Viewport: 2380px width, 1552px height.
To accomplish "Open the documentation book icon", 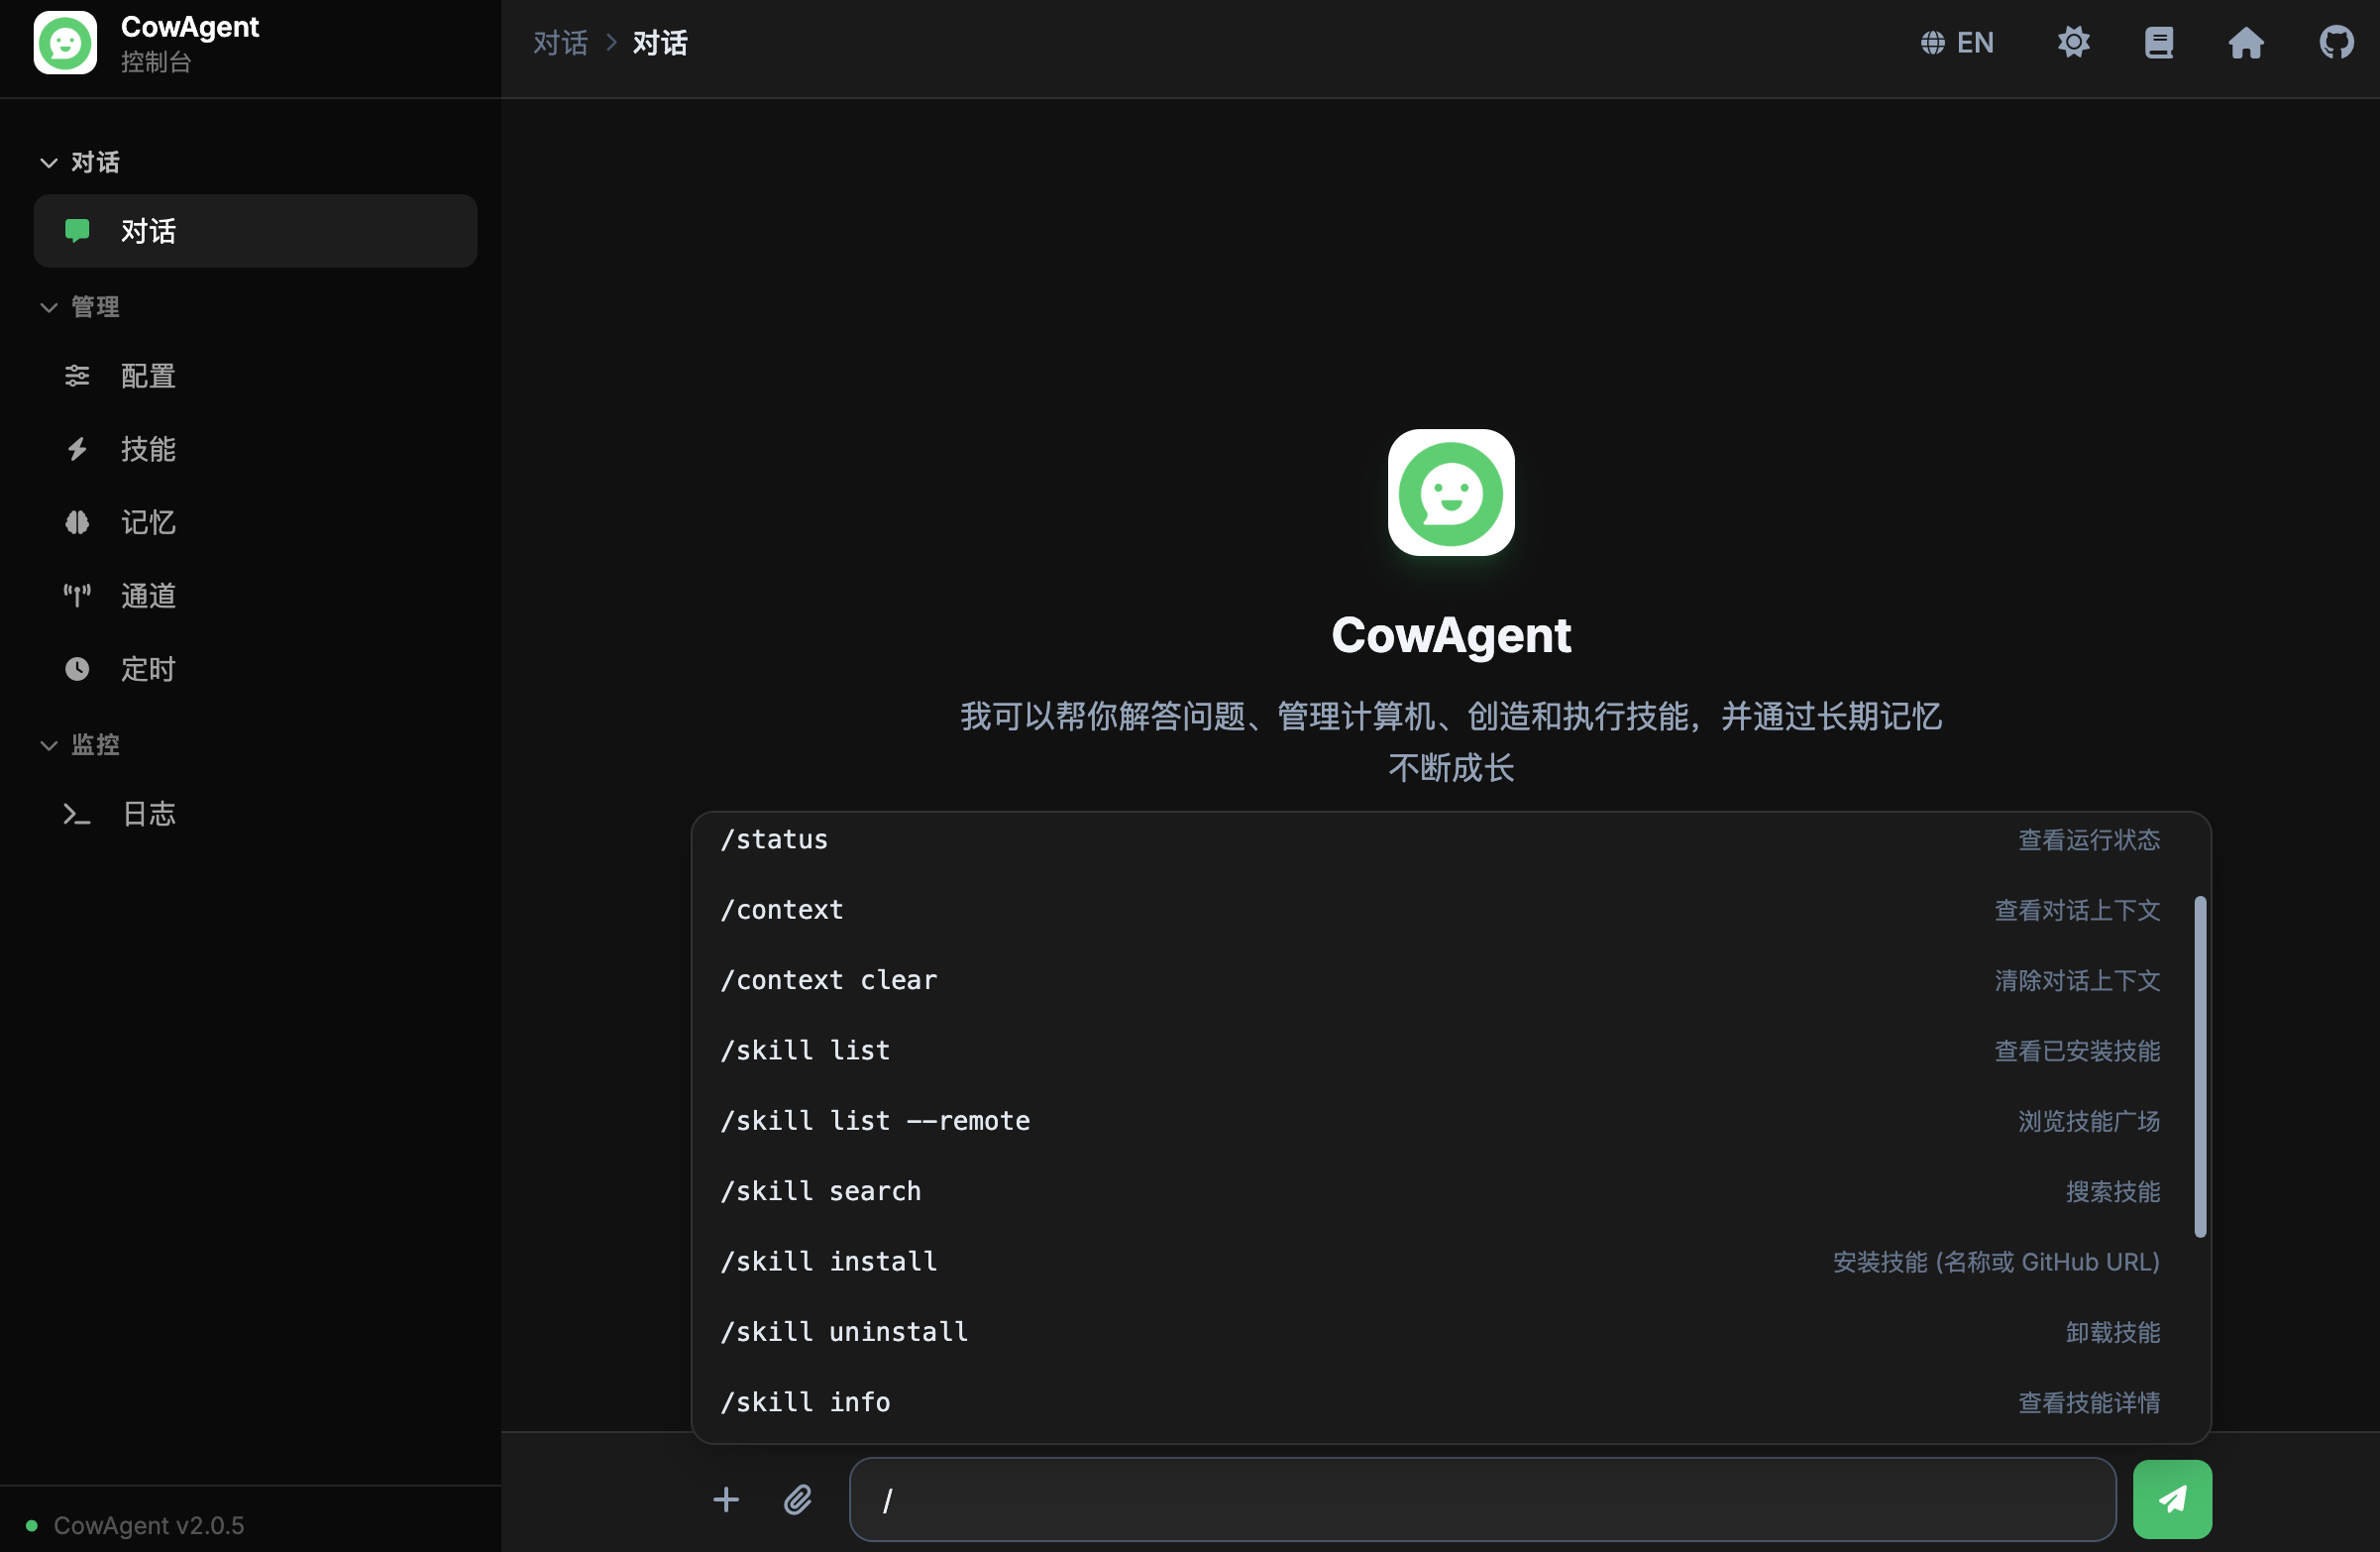I will pyautogui.click(x=2158, y=43).
